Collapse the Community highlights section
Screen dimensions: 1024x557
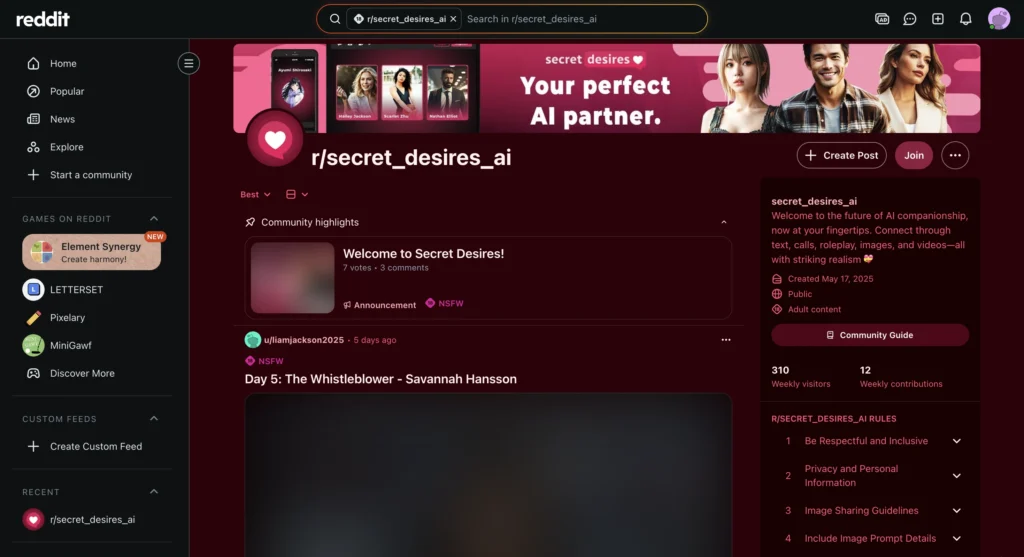coord(724,223)
